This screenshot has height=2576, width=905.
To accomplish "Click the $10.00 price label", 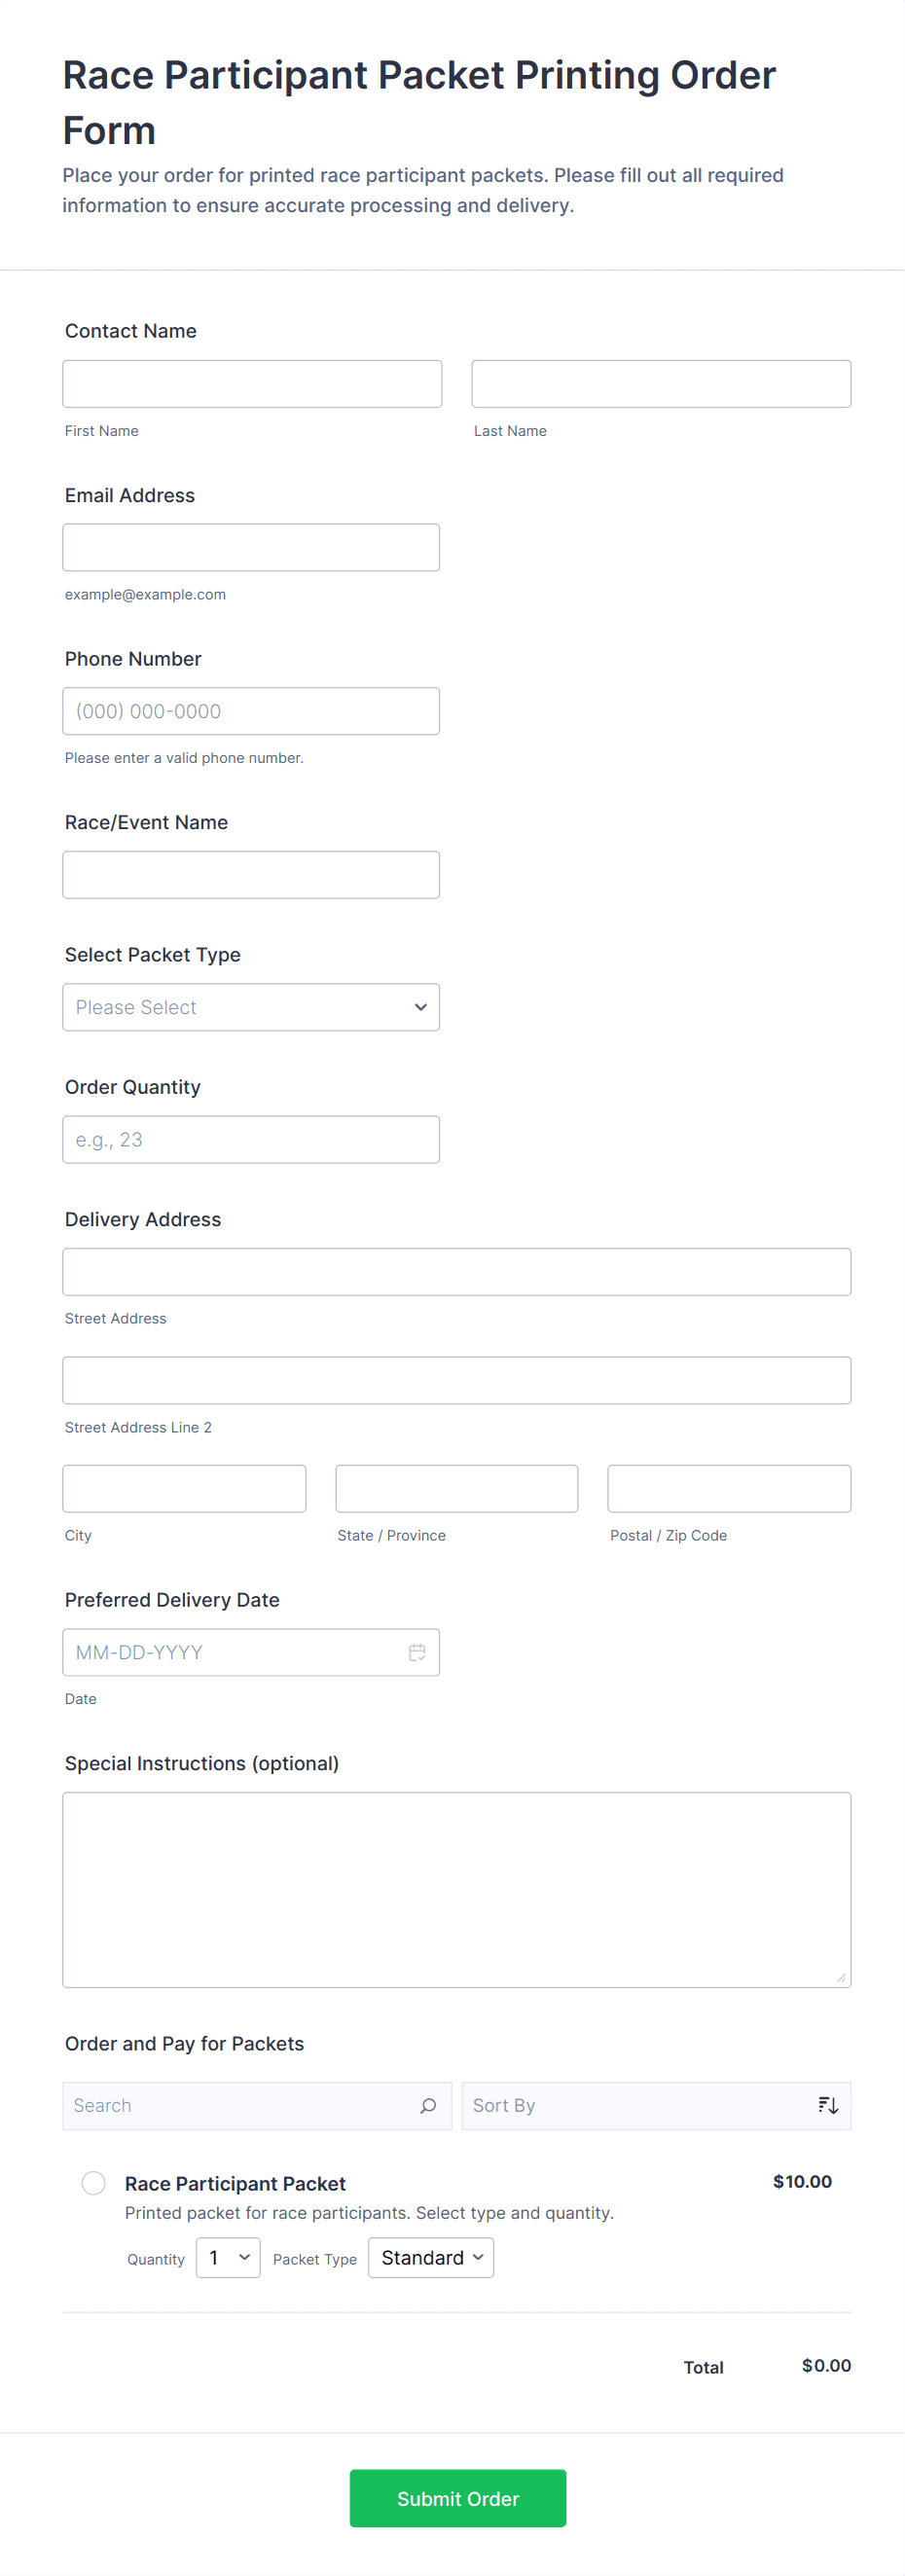I will 801,2181.
